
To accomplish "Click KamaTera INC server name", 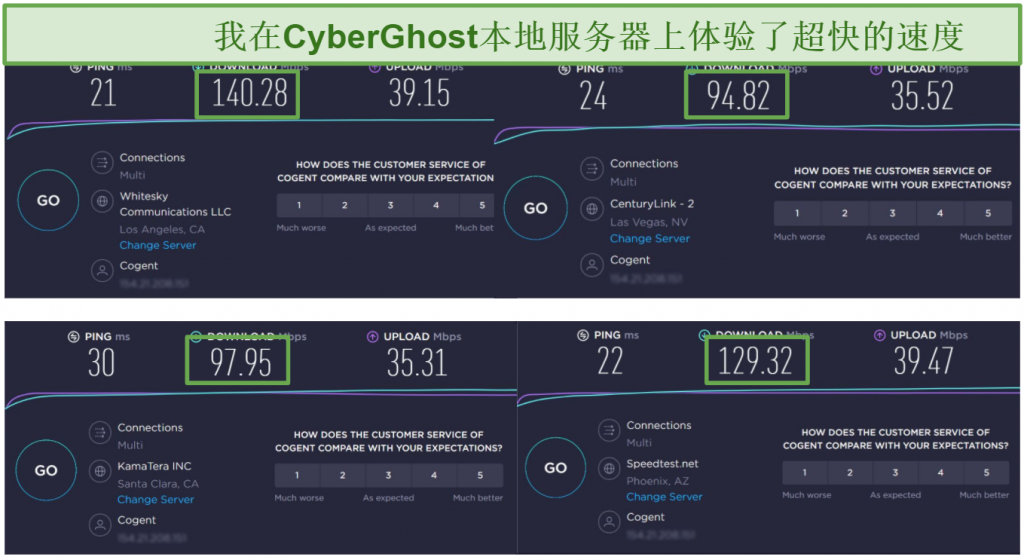I will 154,467.
